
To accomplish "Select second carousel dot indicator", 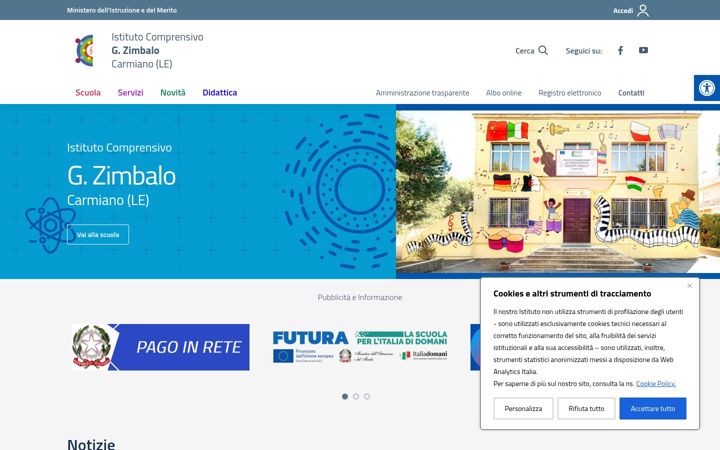I will click(x=356, y=396).
